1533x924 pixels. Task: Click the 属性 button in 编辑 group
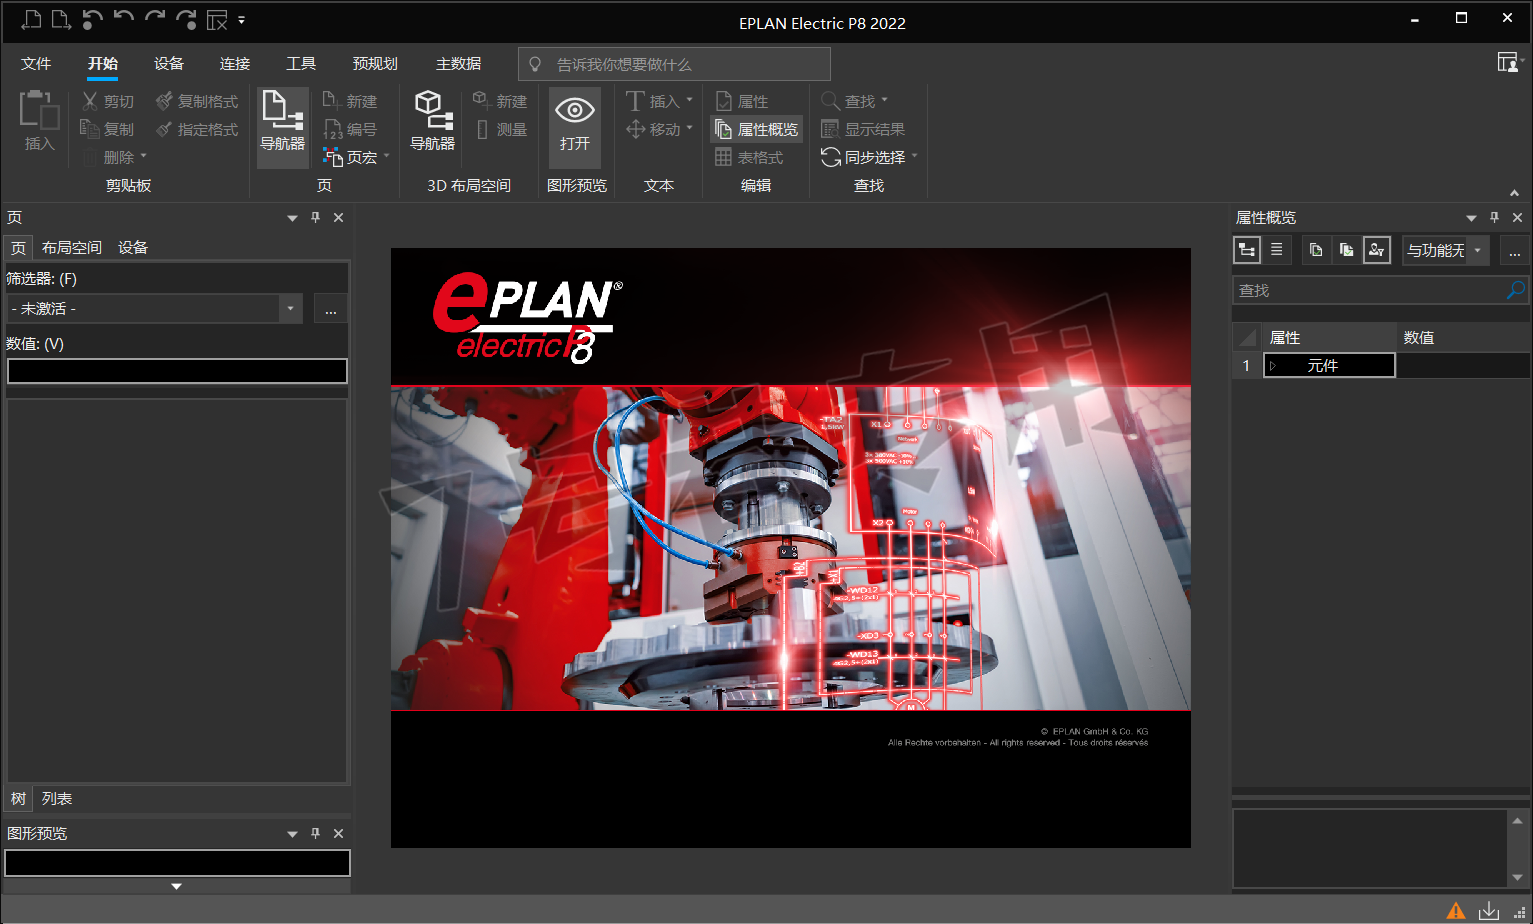[x=741, y=101]
